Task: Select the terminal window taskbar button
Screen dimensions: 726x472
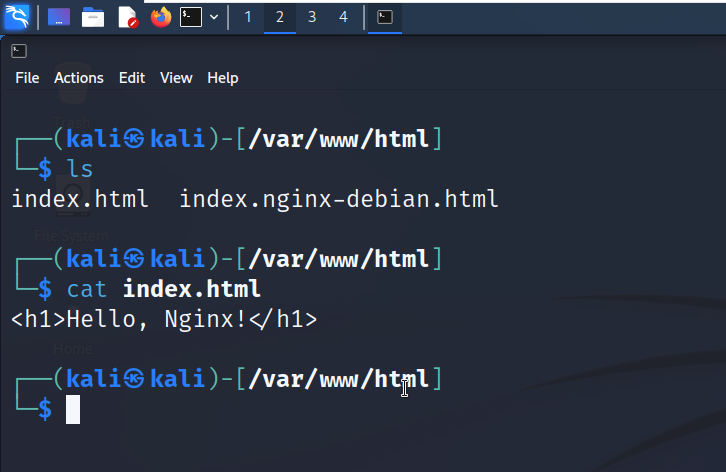Action: (x=385, y=17)
